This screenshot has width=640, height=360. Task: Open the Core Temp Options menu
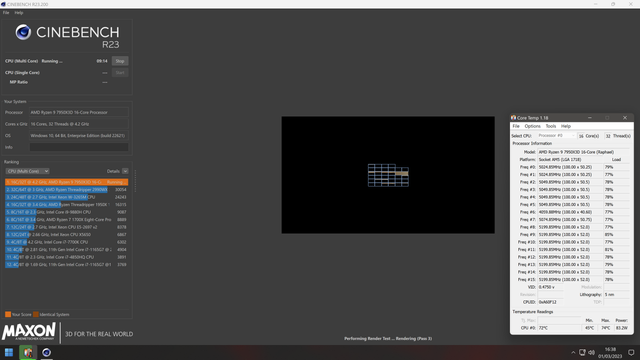[532, 126]
